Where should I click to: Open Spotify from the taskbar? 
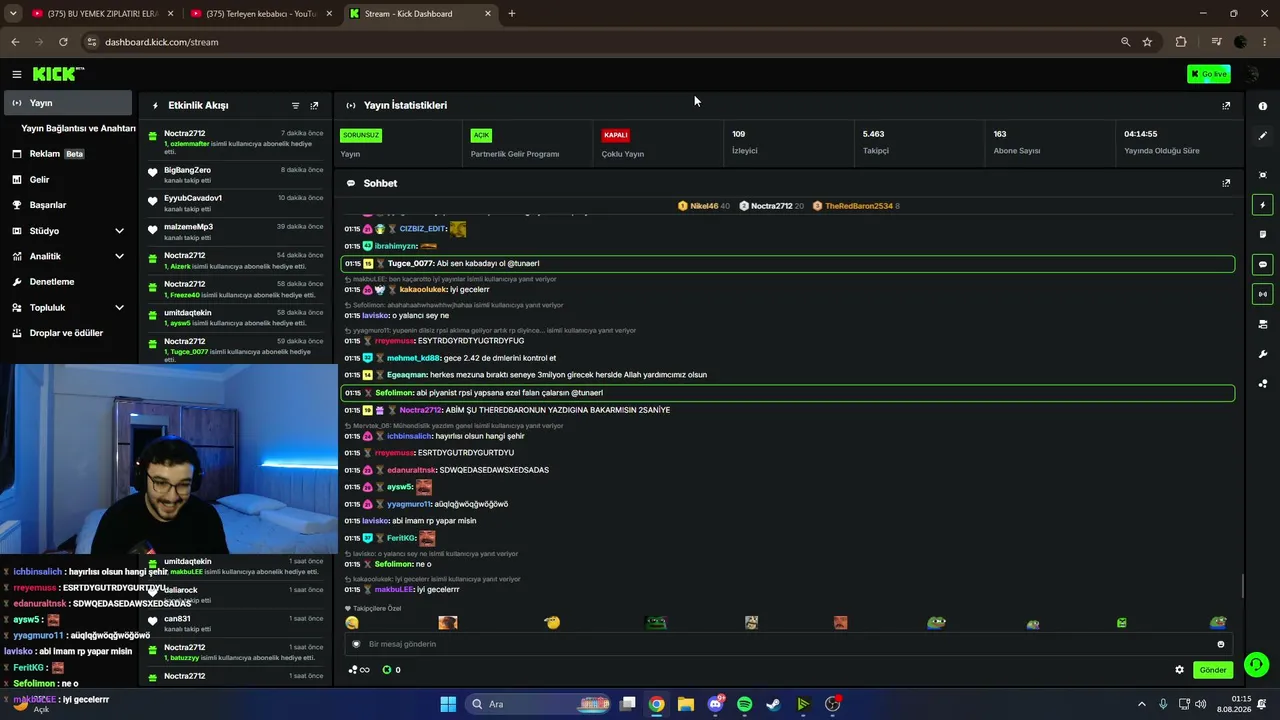744,704
